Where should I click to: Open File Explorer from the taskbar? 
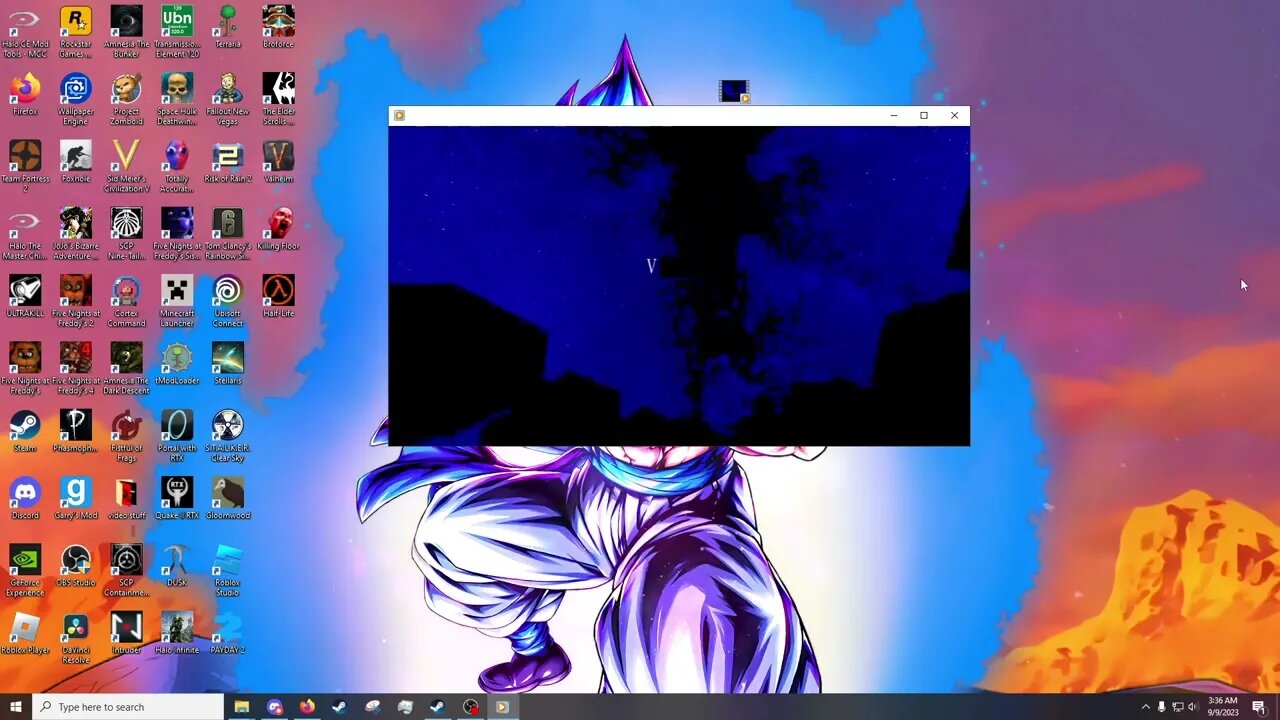[241, 707]
